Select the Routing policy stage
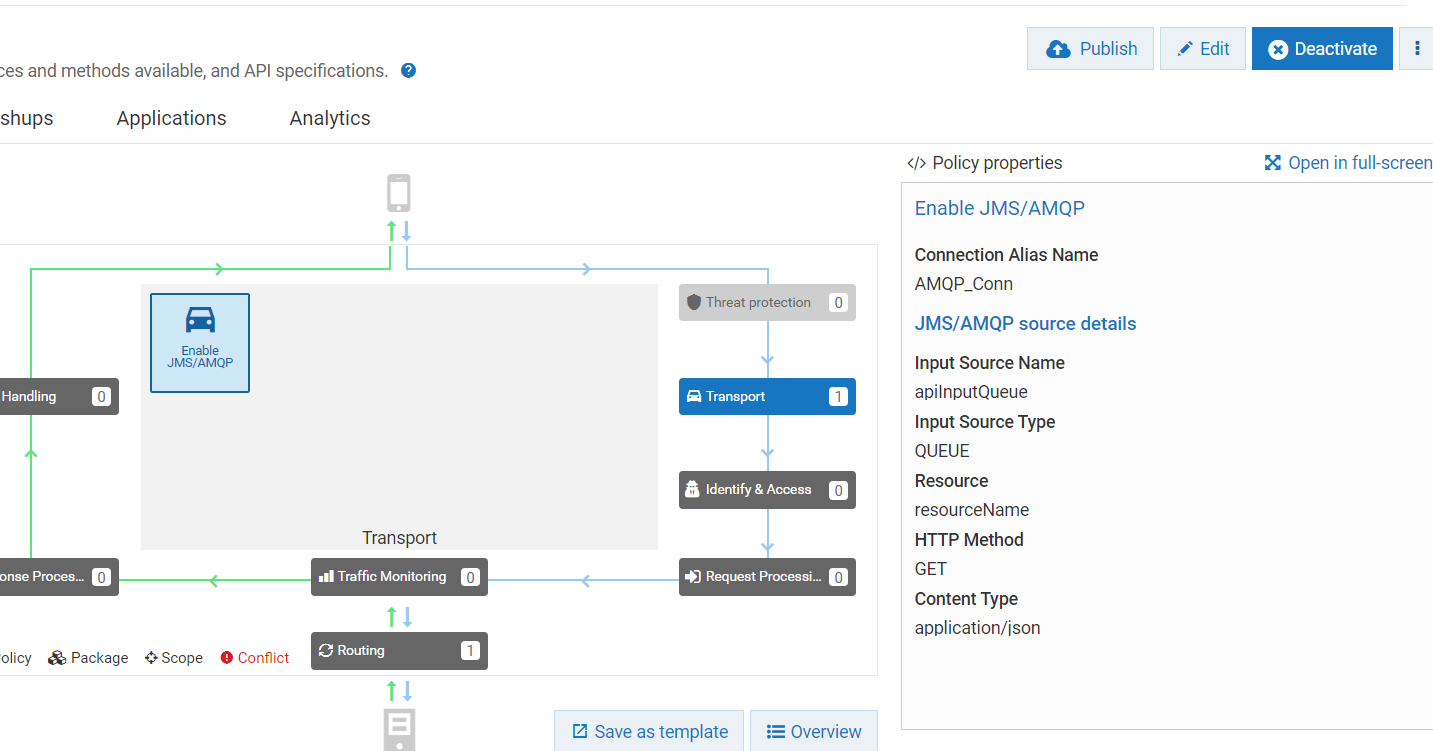This screenshot has height=751, width=1433. pyautogui.click(x=399, y=651)
